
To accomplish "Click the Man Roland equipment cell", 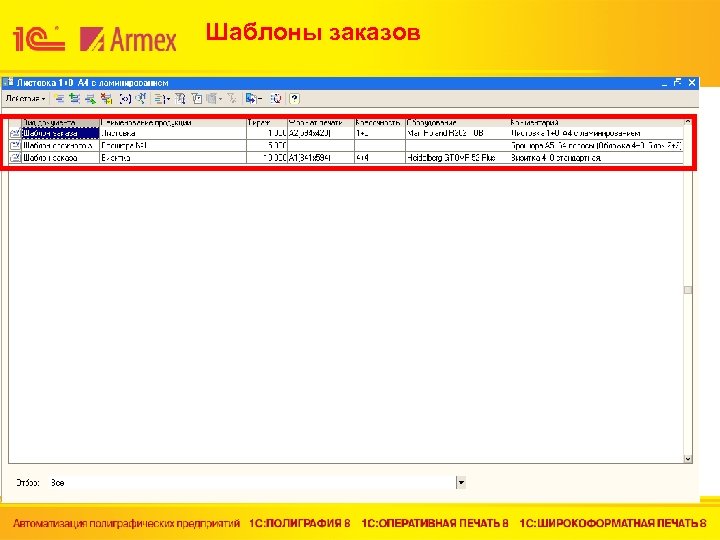I will click(457, 133).
